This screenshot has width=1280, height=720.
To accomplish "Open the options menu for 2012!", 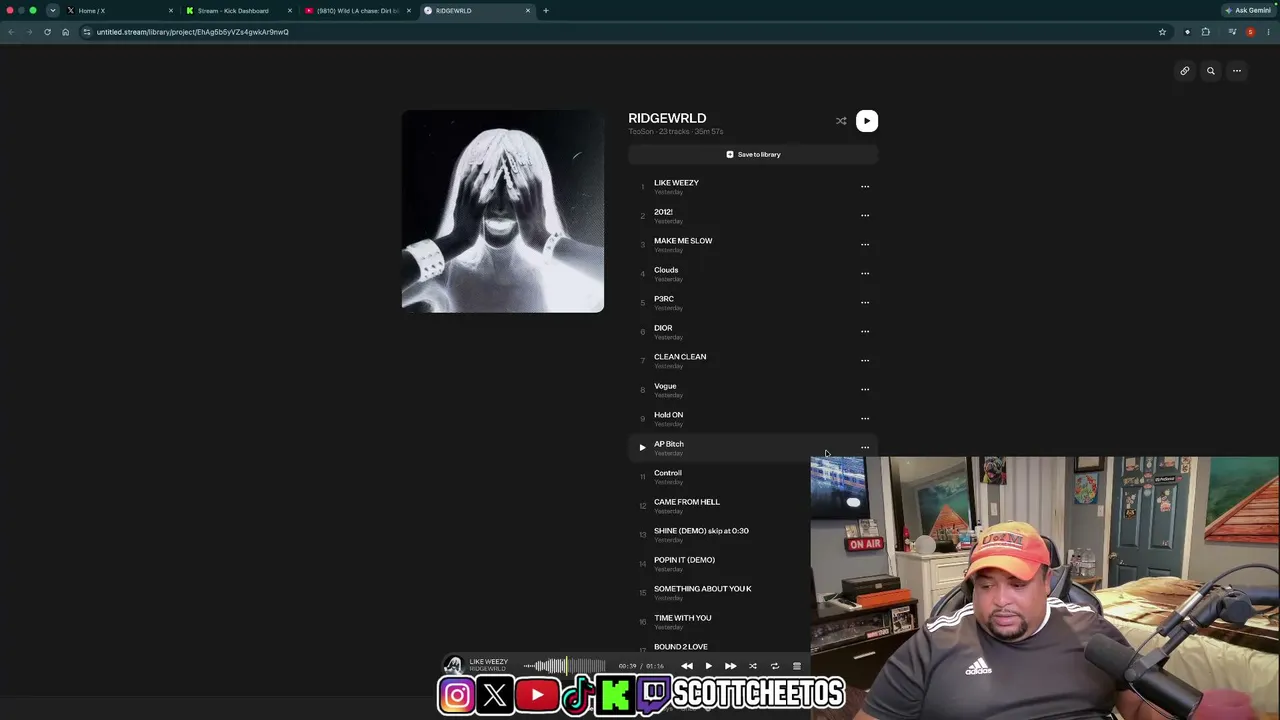I will pos(865,215).
